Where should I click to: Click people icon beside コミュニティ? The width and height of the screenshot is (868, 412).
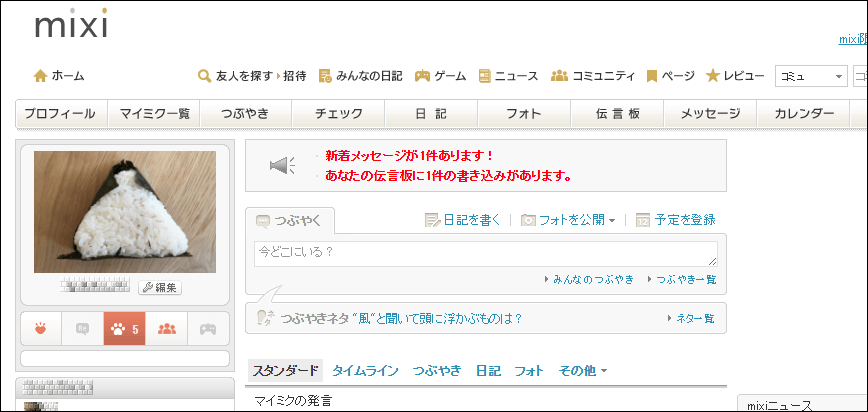tap(560, 76)
